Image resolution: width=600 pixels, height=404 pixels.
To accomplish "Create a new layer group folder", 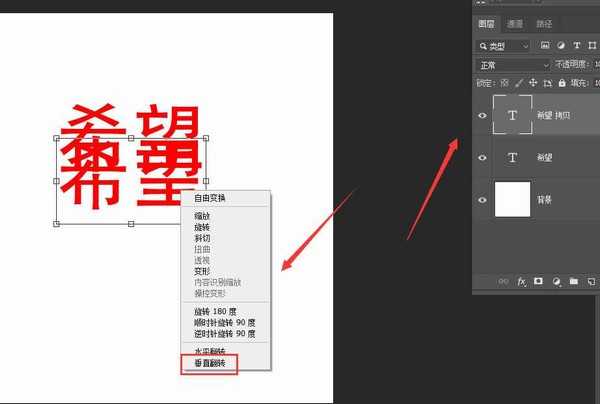I will click(x=573, y=282).
